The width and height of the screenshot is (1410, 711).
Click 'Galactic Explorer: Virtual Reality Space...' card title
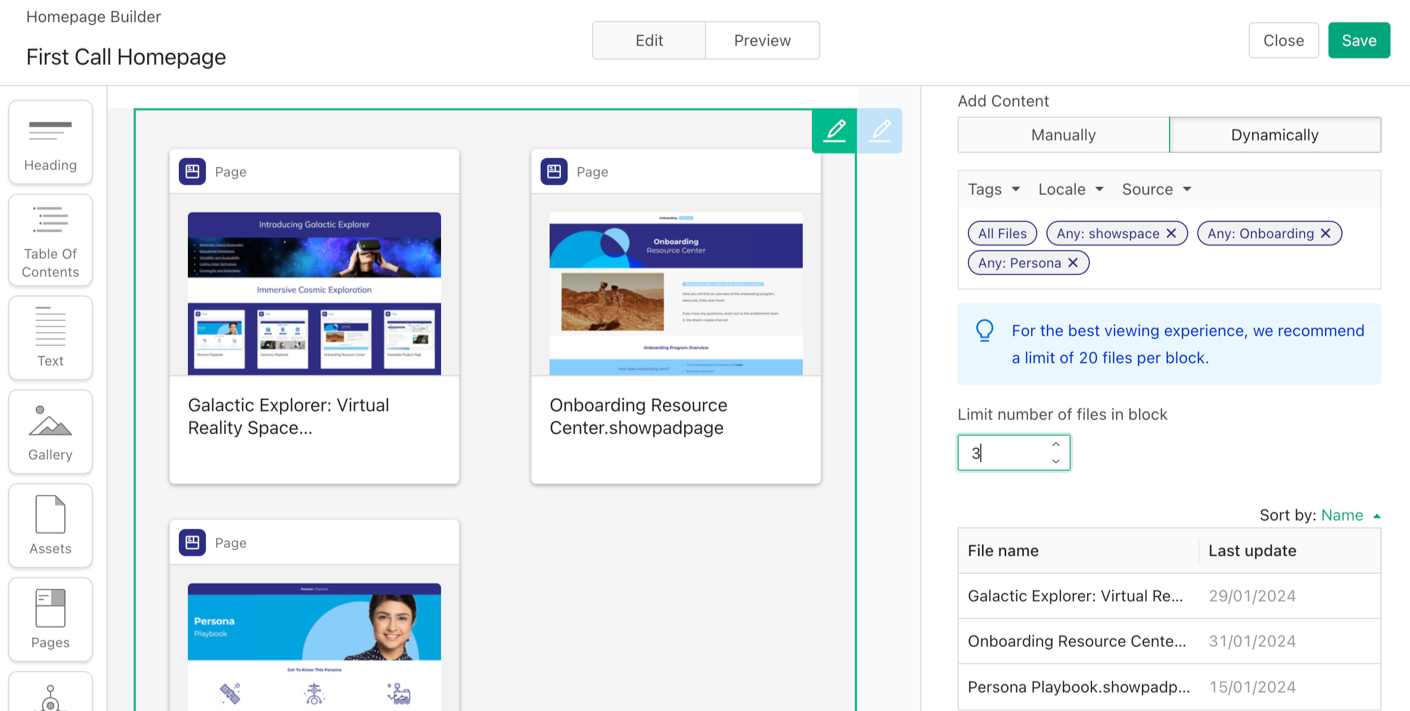289,417
